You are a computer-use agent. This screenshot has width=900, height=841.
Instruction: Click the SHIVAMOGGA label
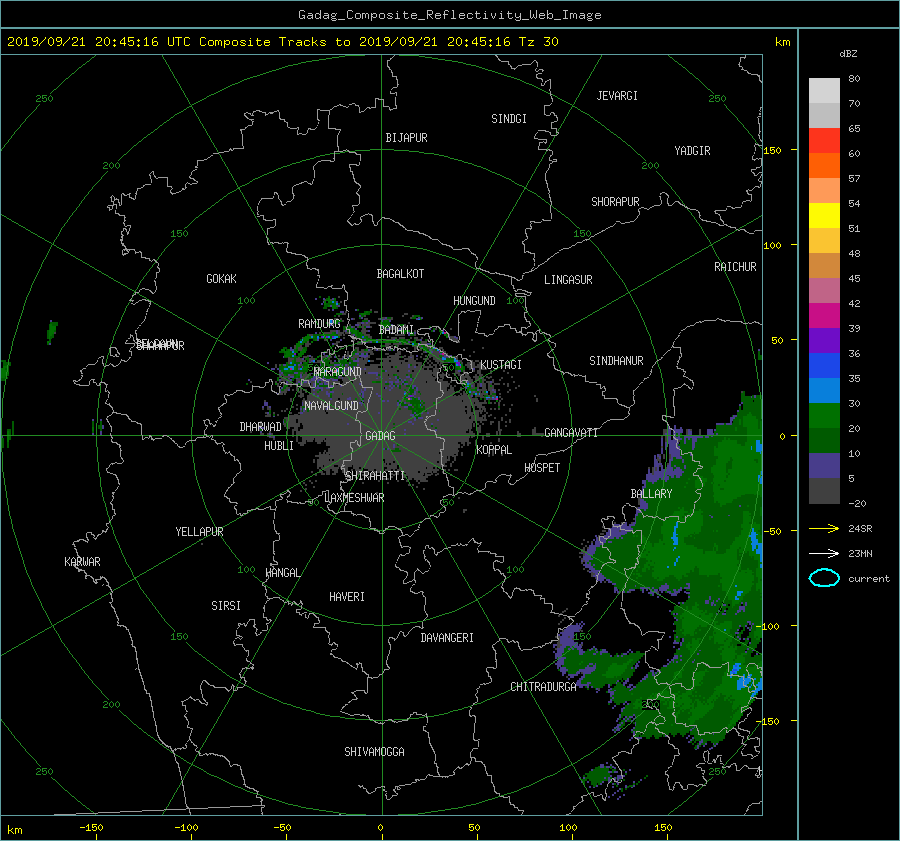[374, 751]
